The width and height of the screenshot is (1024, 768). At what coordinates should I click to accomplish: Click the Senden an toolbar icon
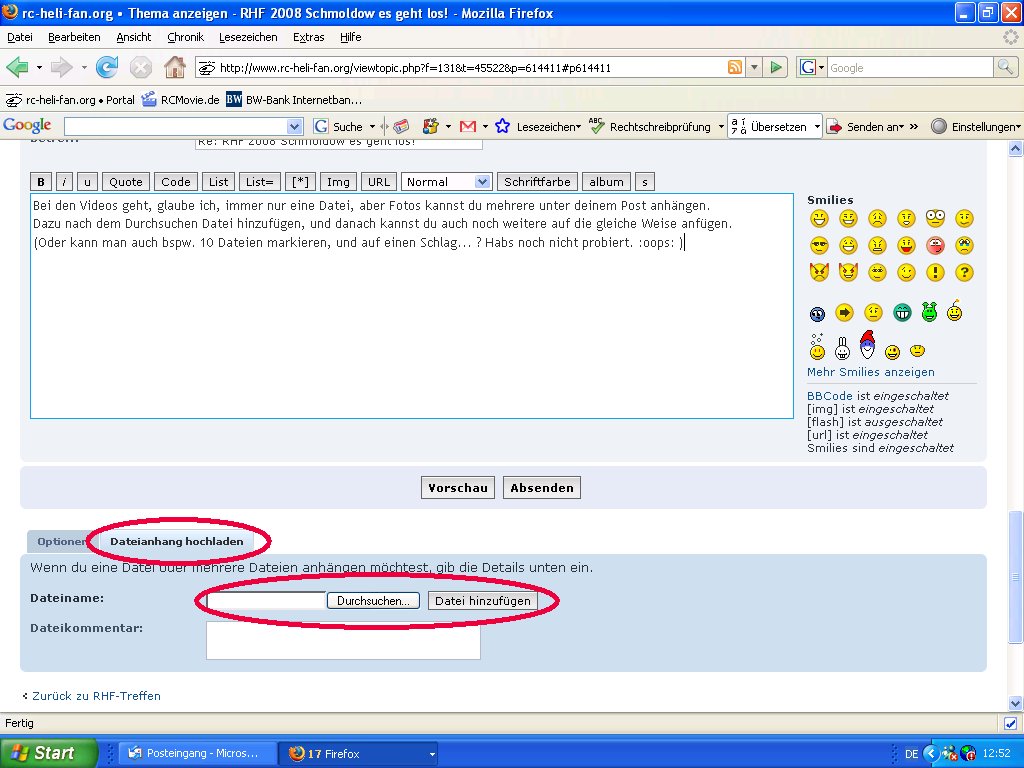tap(834, 127)
